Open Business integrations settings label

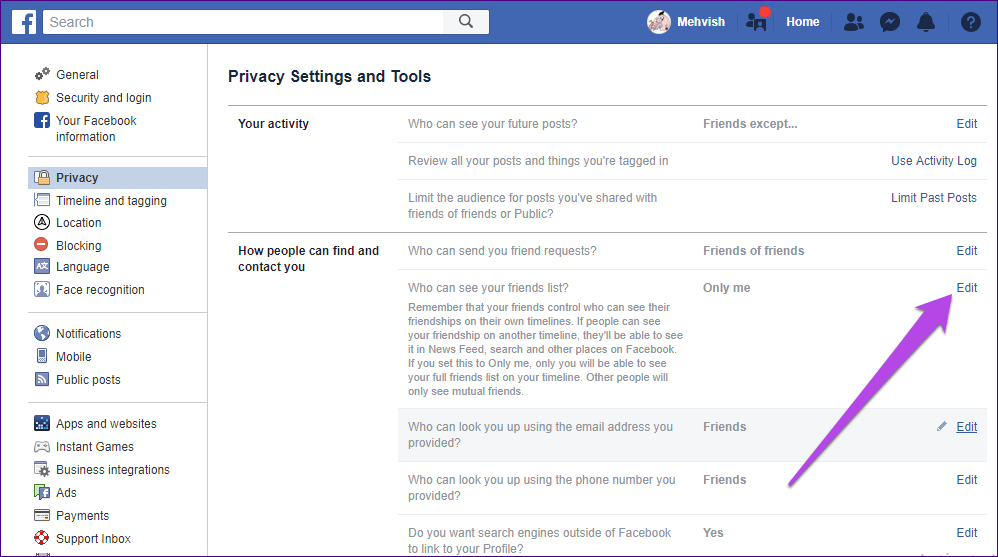pos(113,470)
